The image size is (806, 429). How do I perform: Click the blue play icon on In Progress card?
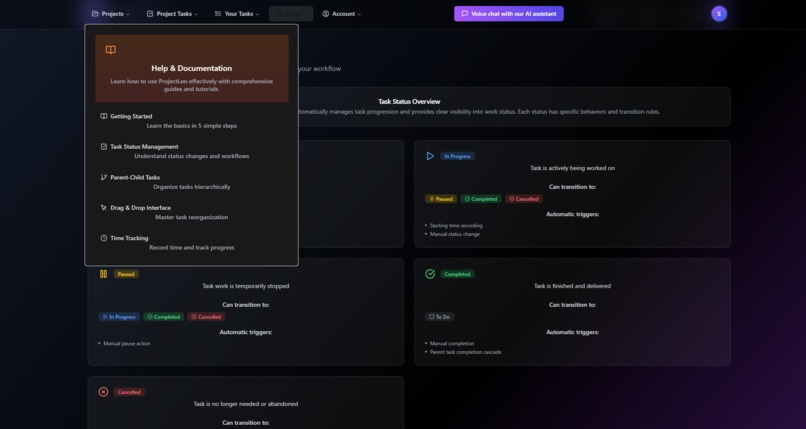coord(430,156)
